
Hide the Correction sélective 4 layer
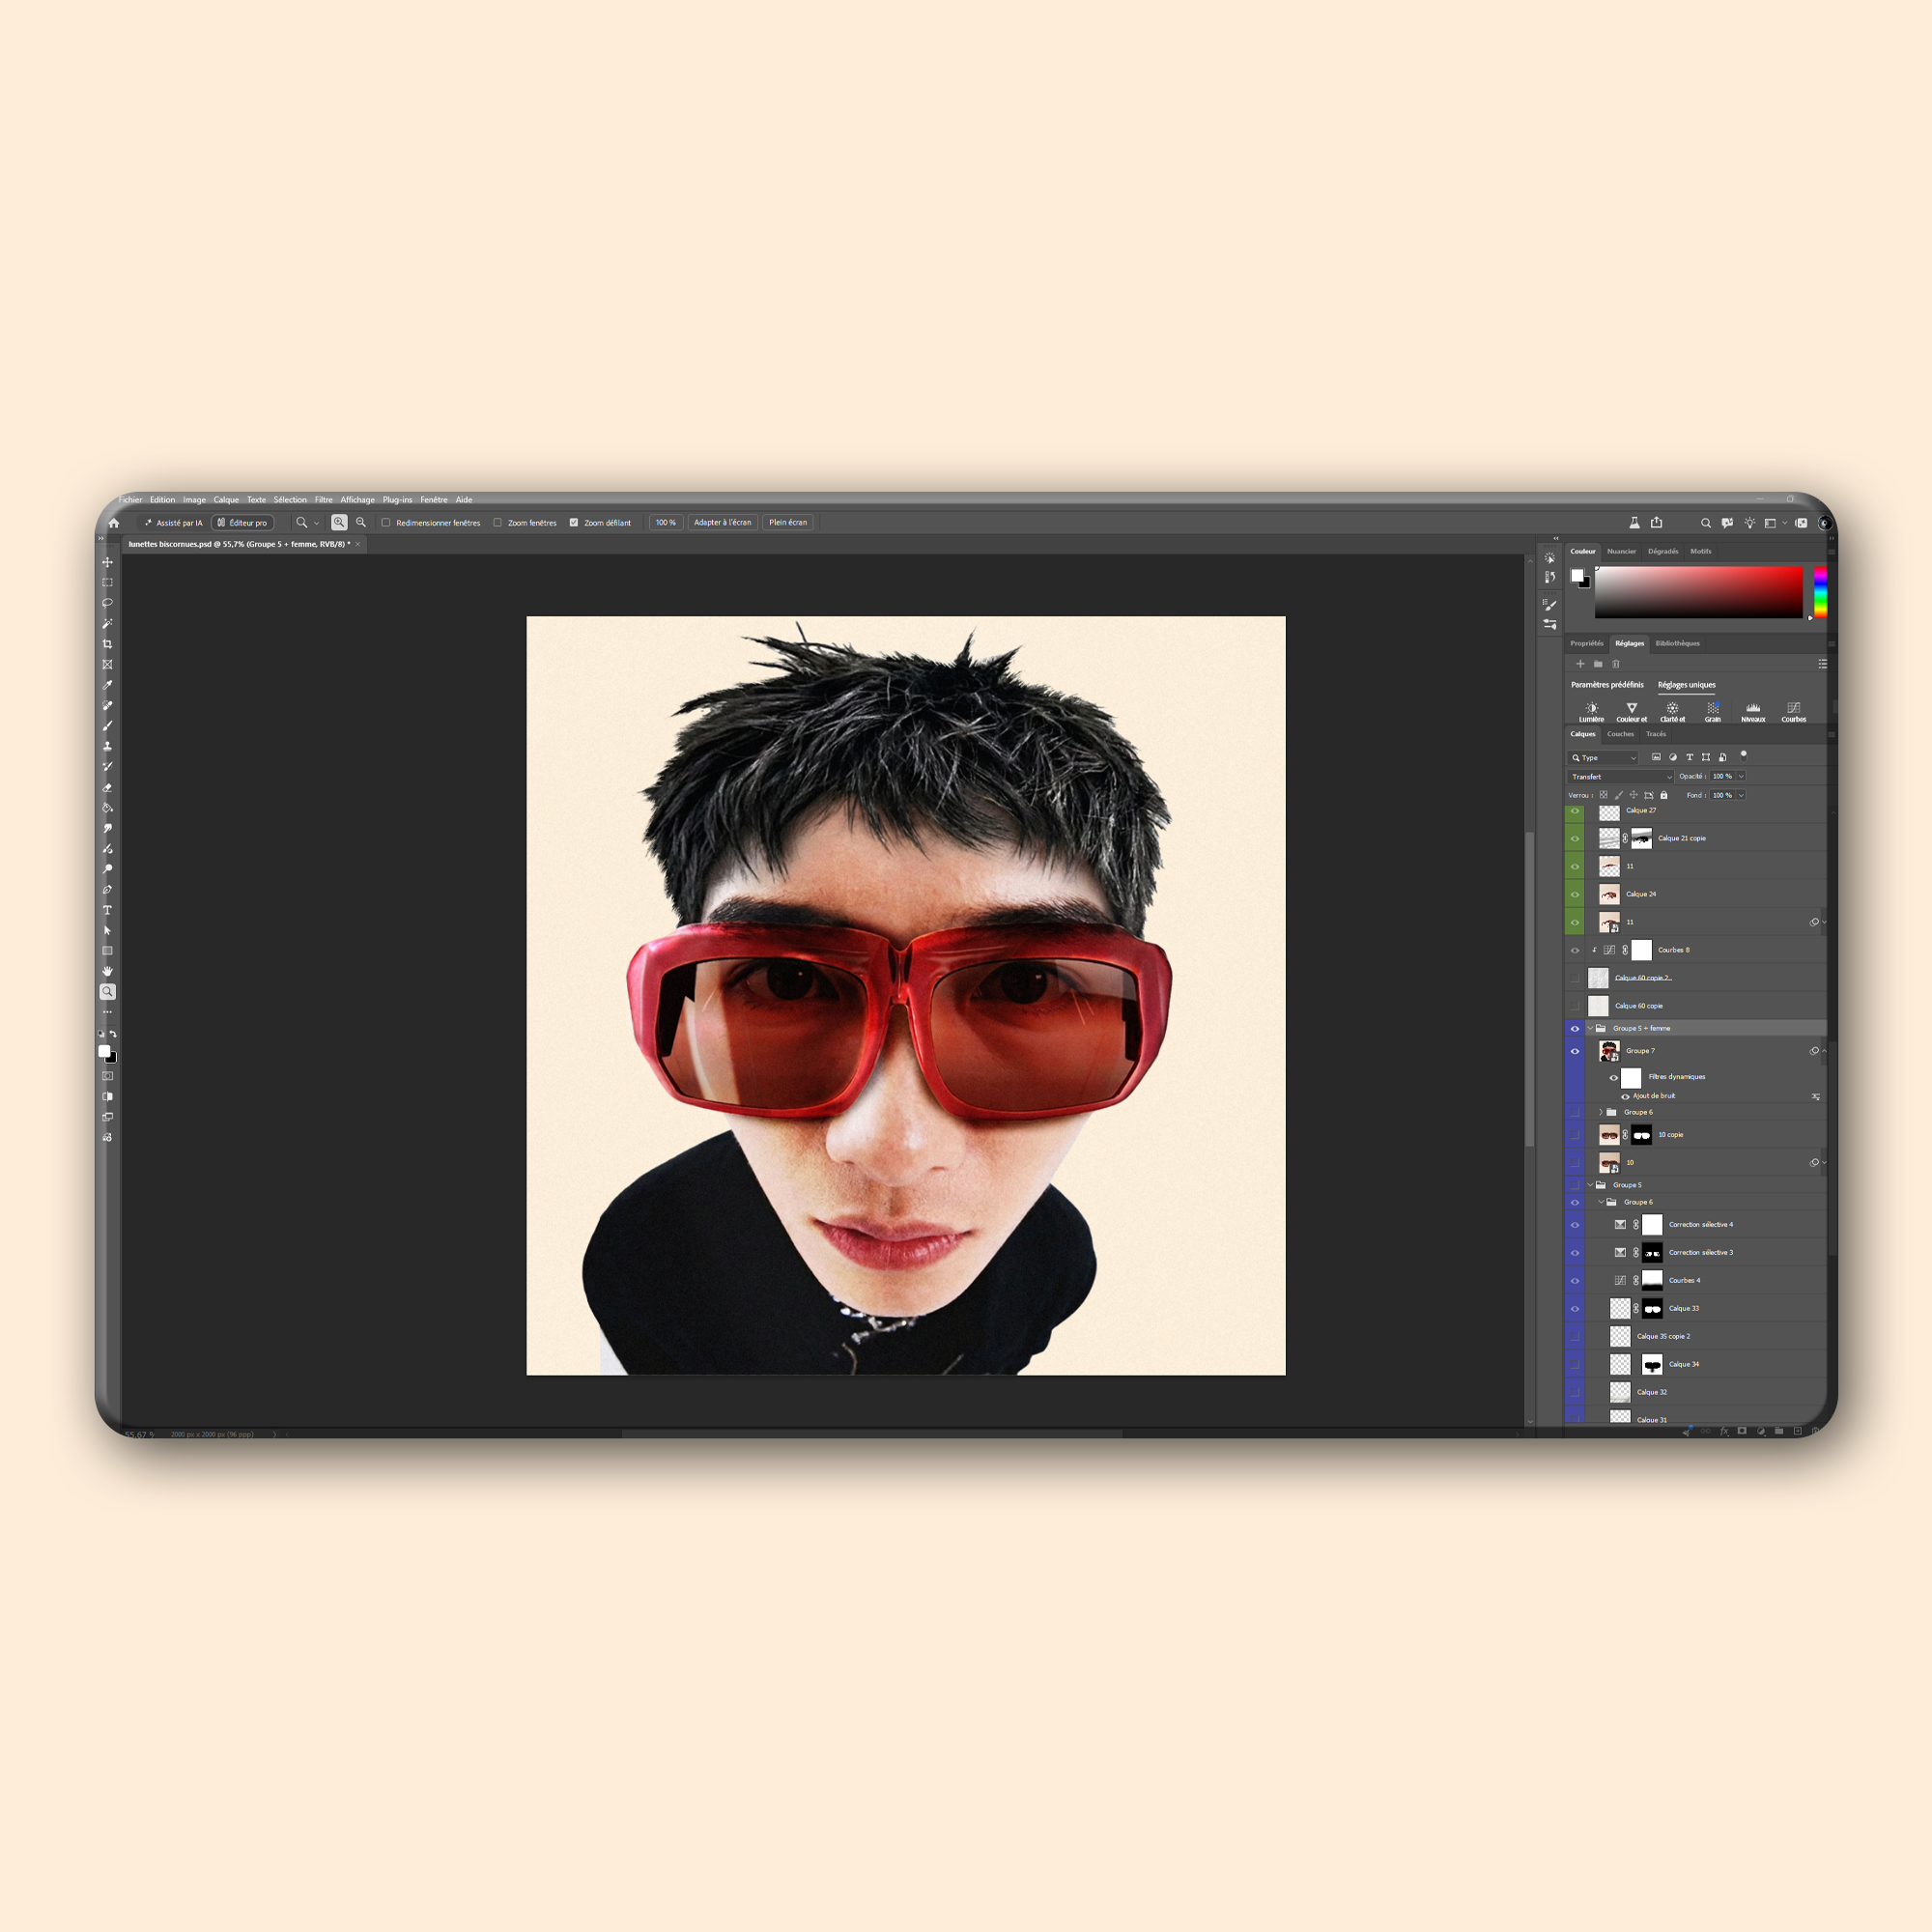tap(1575, 1224)
